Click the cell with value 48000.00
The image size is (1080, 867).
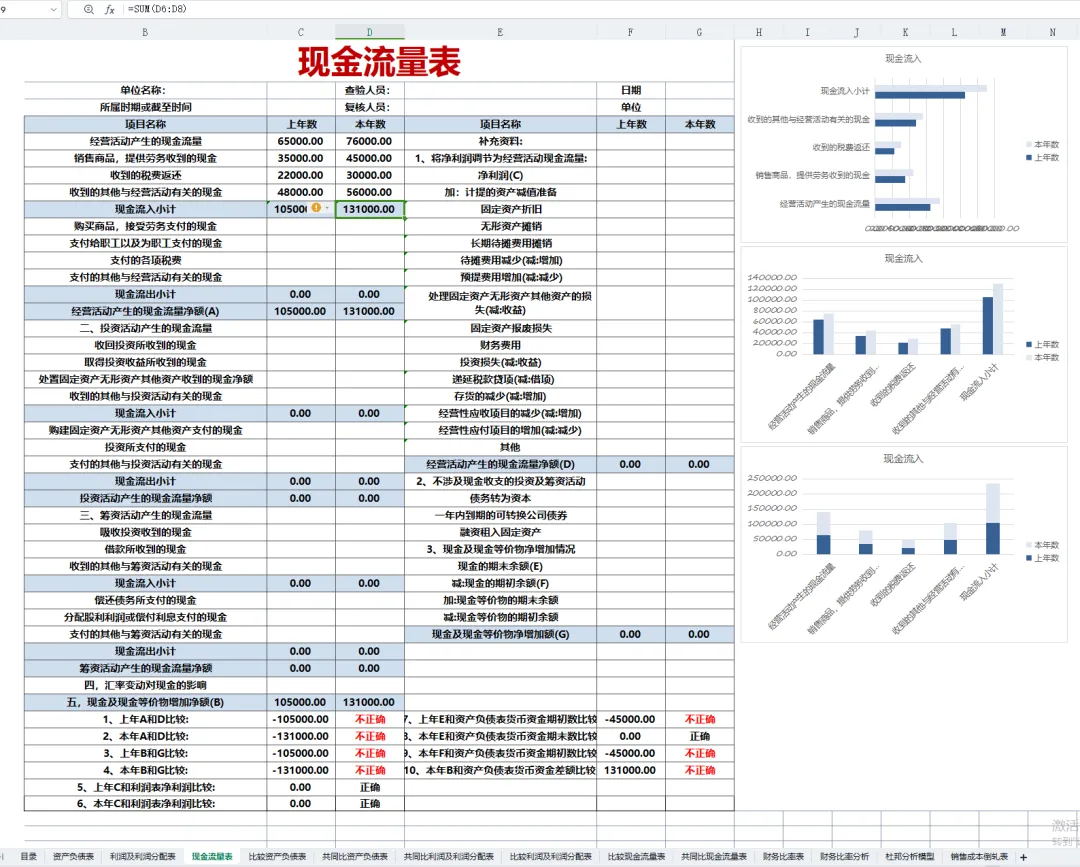coord(301,192)
